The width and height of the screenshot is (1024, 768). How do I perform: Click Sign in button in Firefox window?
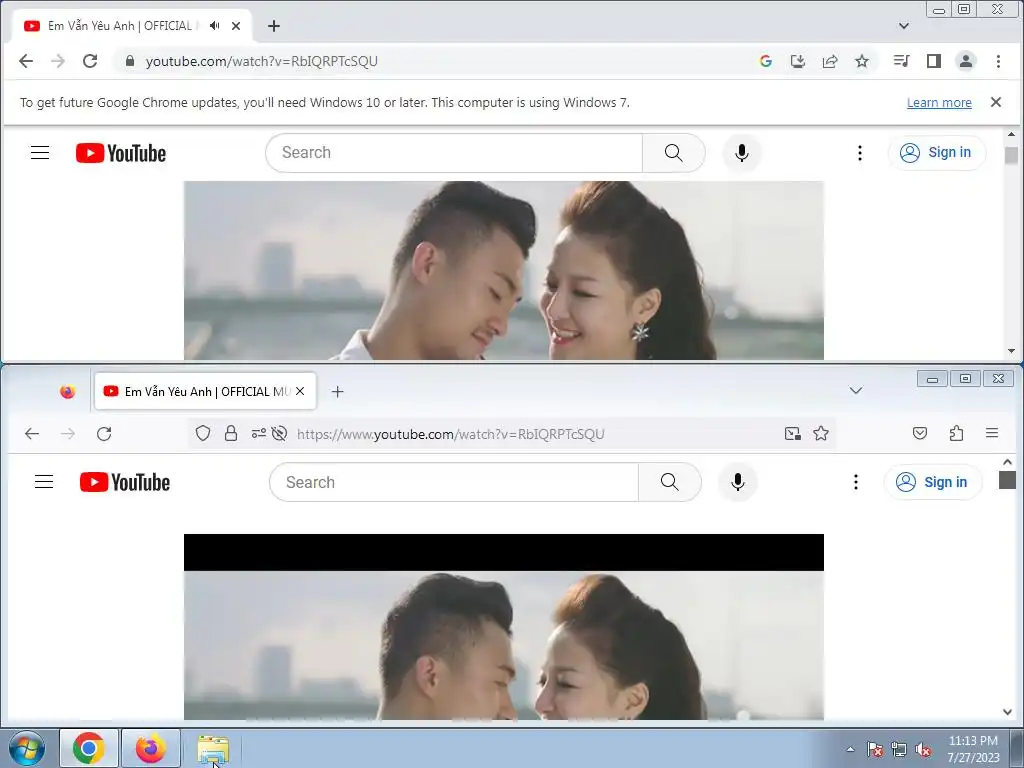(x=933, y=482)
